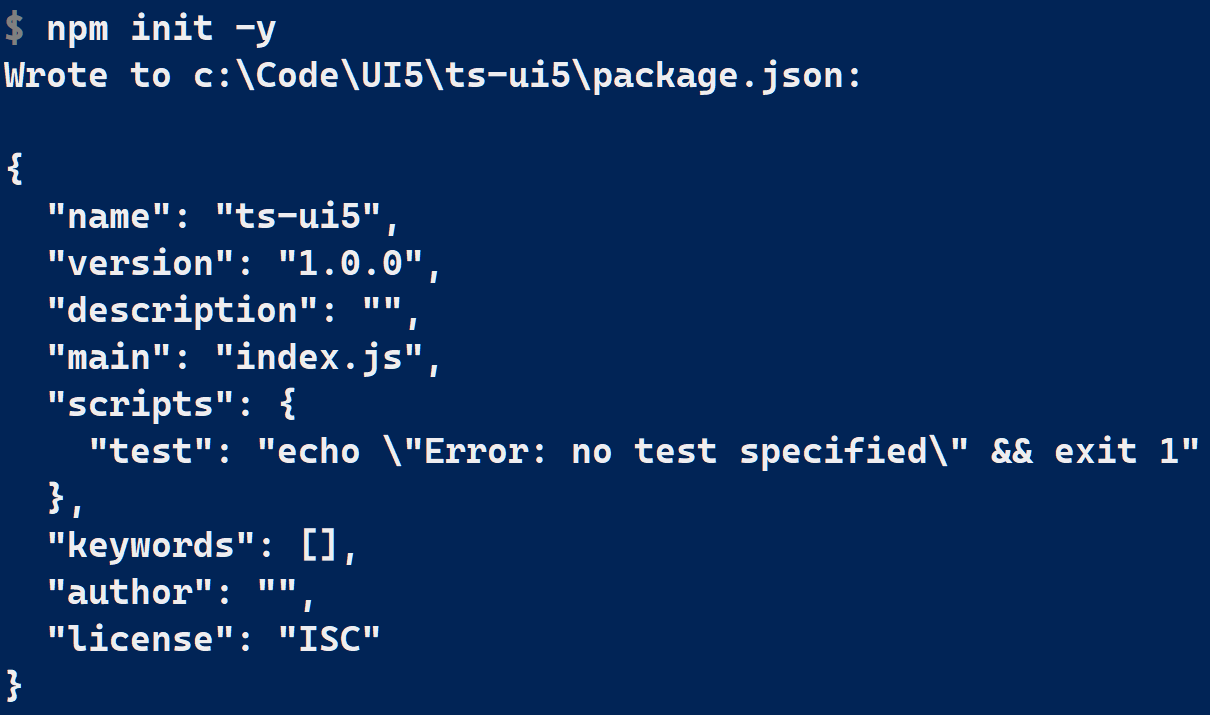Click the "ts-ui5" name value
1210x715 pixels.
coord(298,215)
